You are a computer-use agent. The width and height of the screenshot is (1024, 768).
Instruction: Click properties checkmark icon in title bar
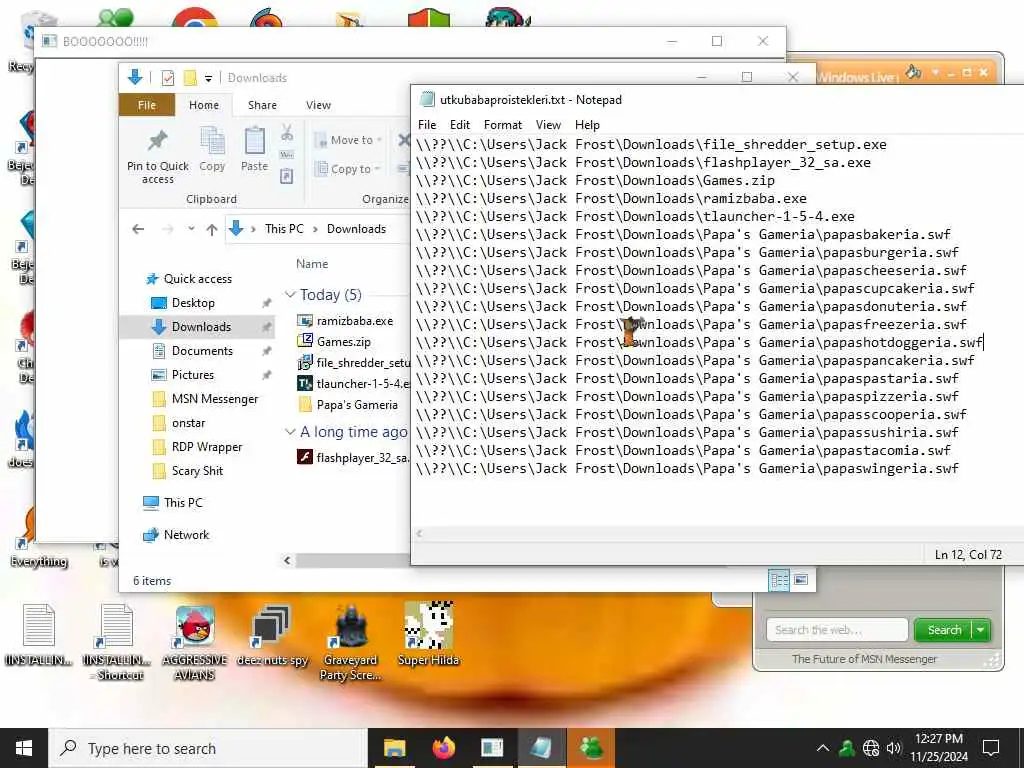coord(168,78)
